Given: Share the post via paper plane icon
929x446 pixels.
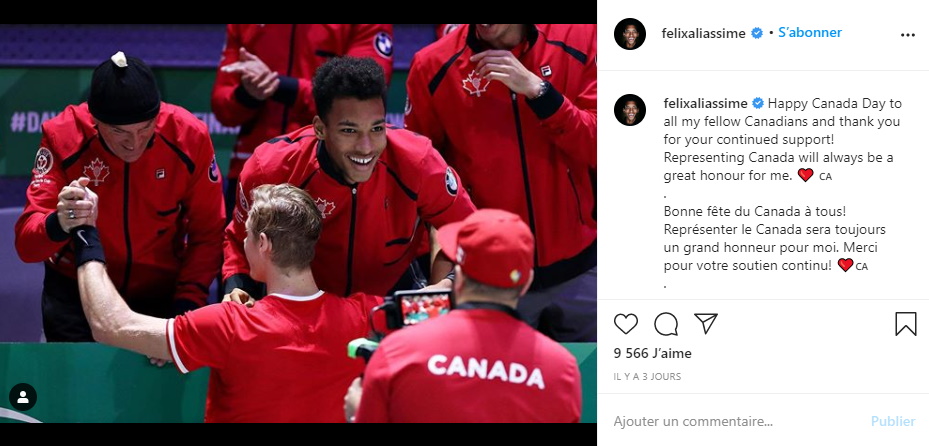Looking at the screenshot, I should pos(706,323).
